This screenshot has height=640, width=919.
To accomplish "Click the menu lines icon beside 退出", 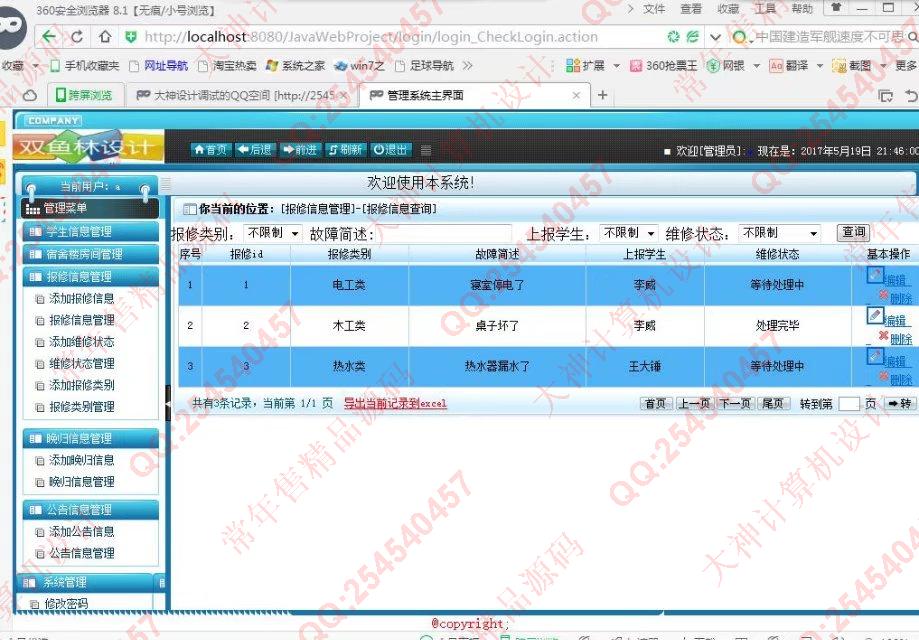I will point(426,151).
